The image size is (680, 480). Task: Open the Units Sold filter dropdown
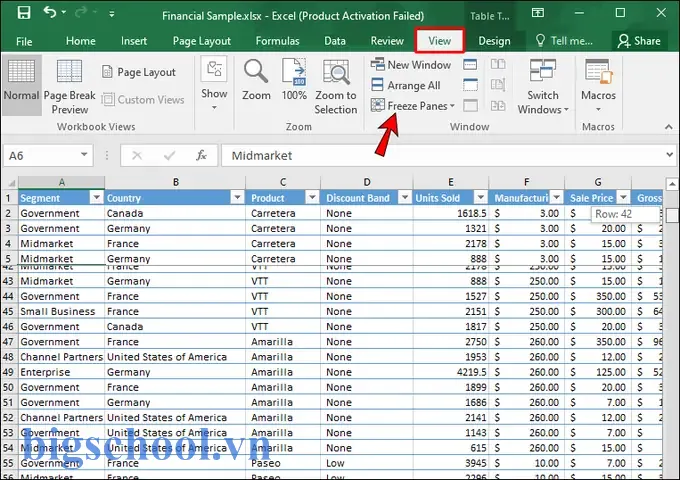(481, 198)
